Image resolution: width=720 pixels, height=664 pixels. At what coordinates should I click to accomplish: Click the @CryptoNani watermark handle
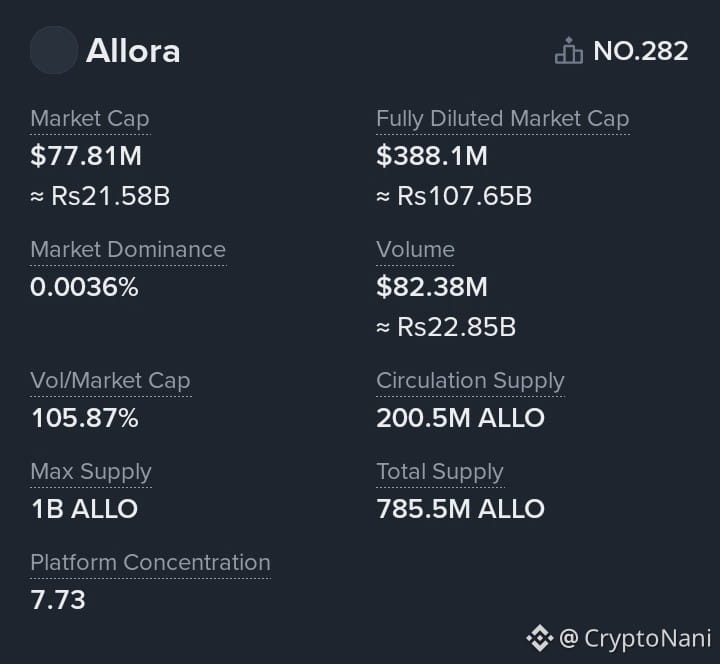(x=635, y=638)
